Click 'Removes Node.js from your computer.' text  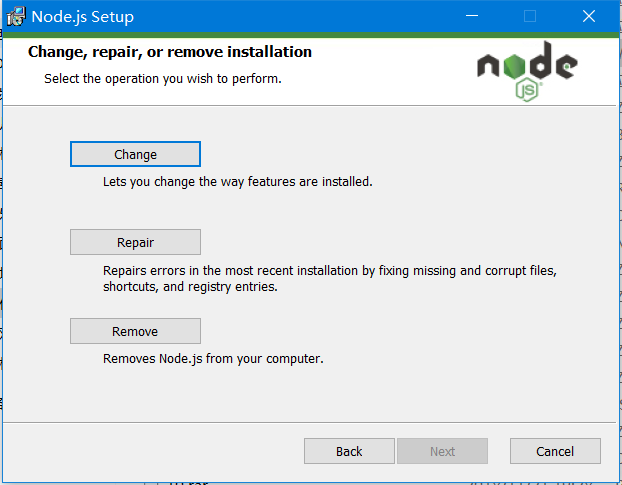click(x=213, y=358)
